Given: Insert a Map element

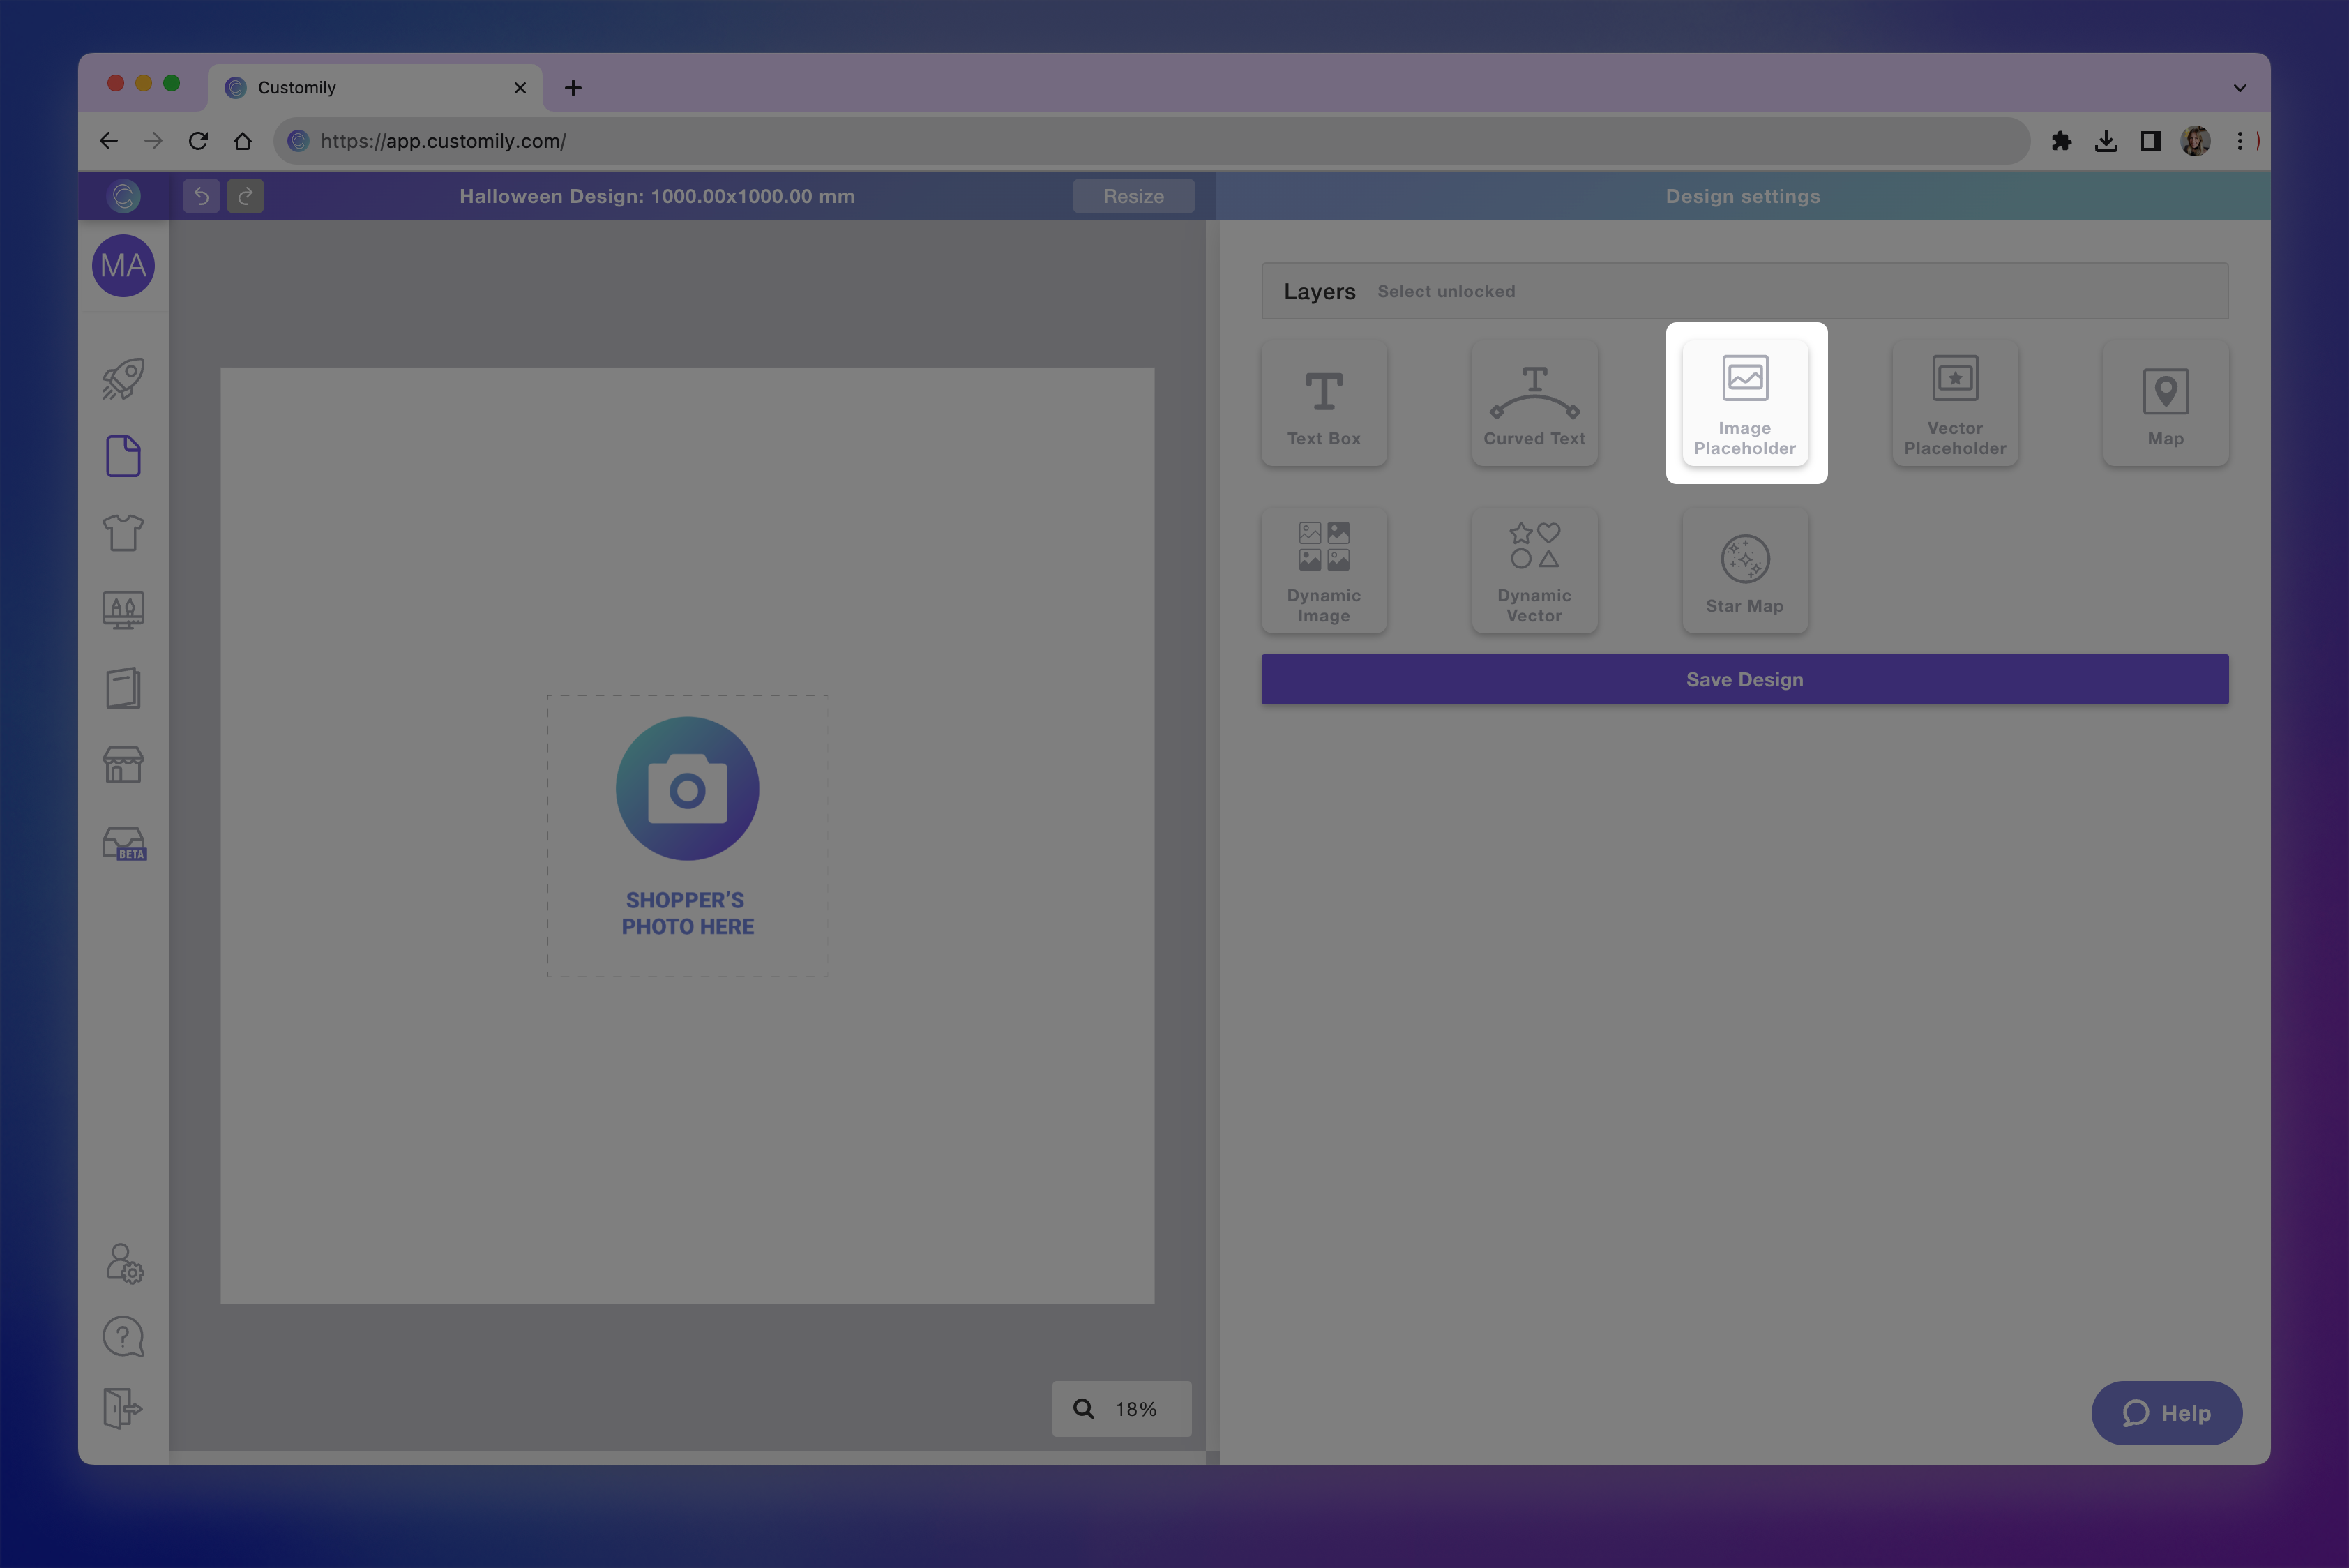Looking at the screenshot, I should coord(2165,403).
